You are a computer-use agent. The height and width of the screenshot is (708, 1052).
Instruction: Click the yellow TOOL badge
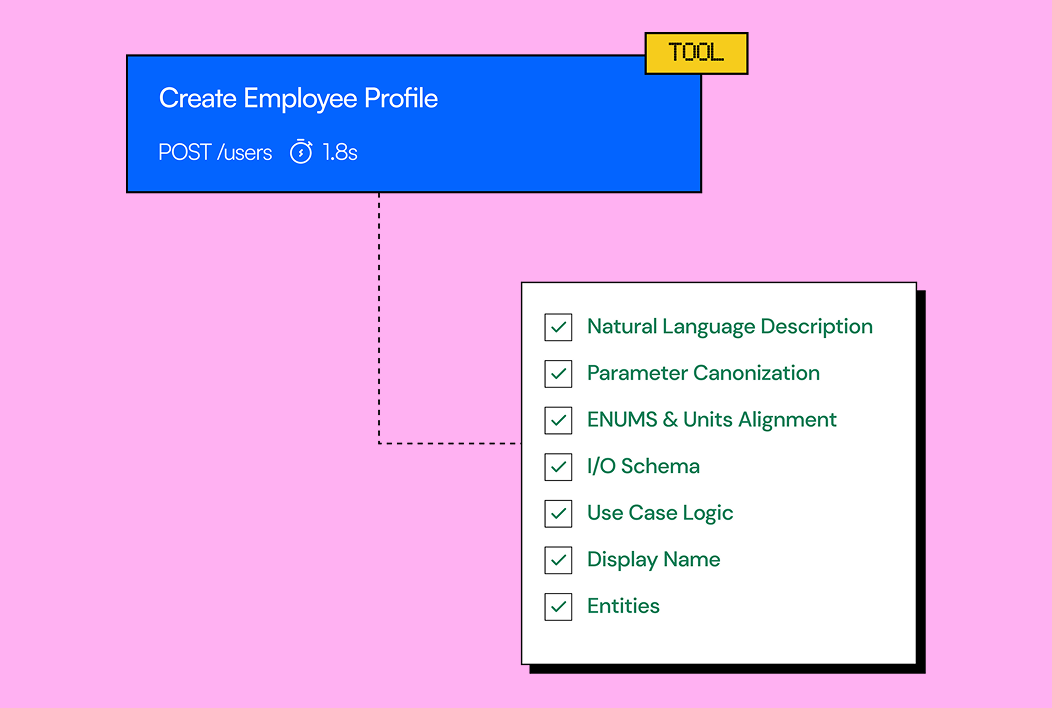[x=696, y=53]
